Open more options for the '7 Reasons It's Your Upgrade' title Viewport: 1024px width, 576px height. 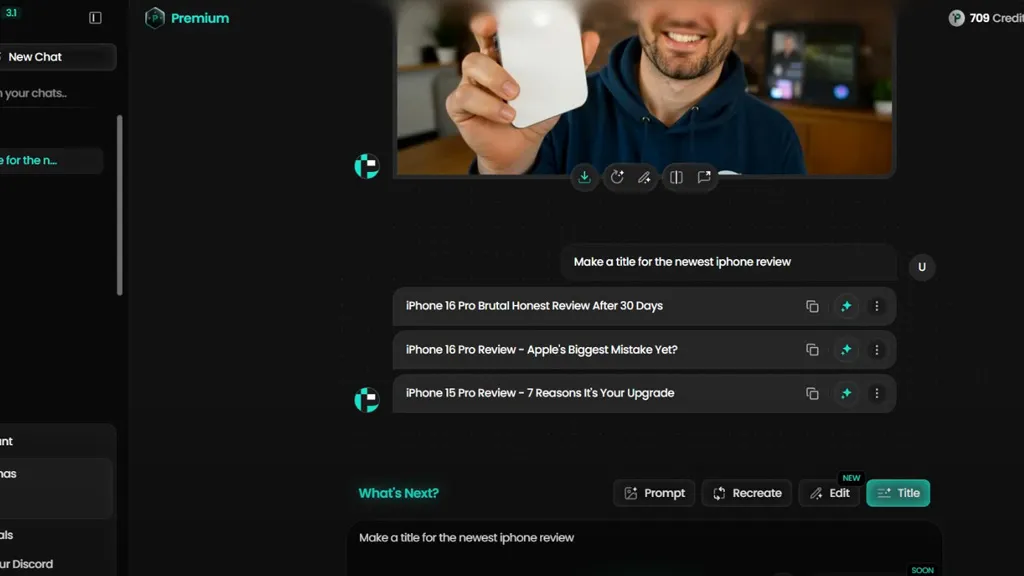coord(876,393)
